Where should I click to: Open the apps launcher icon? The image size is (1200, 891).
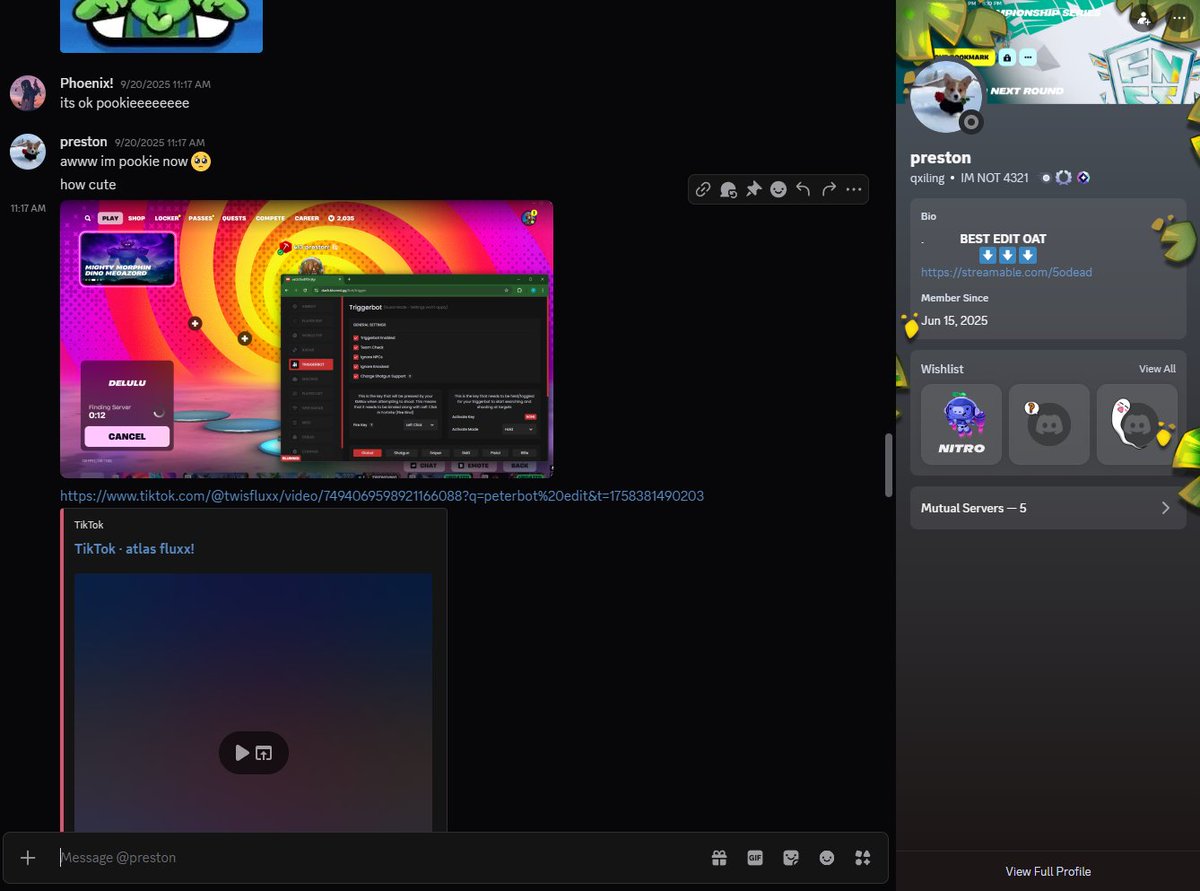coord(863,858)
